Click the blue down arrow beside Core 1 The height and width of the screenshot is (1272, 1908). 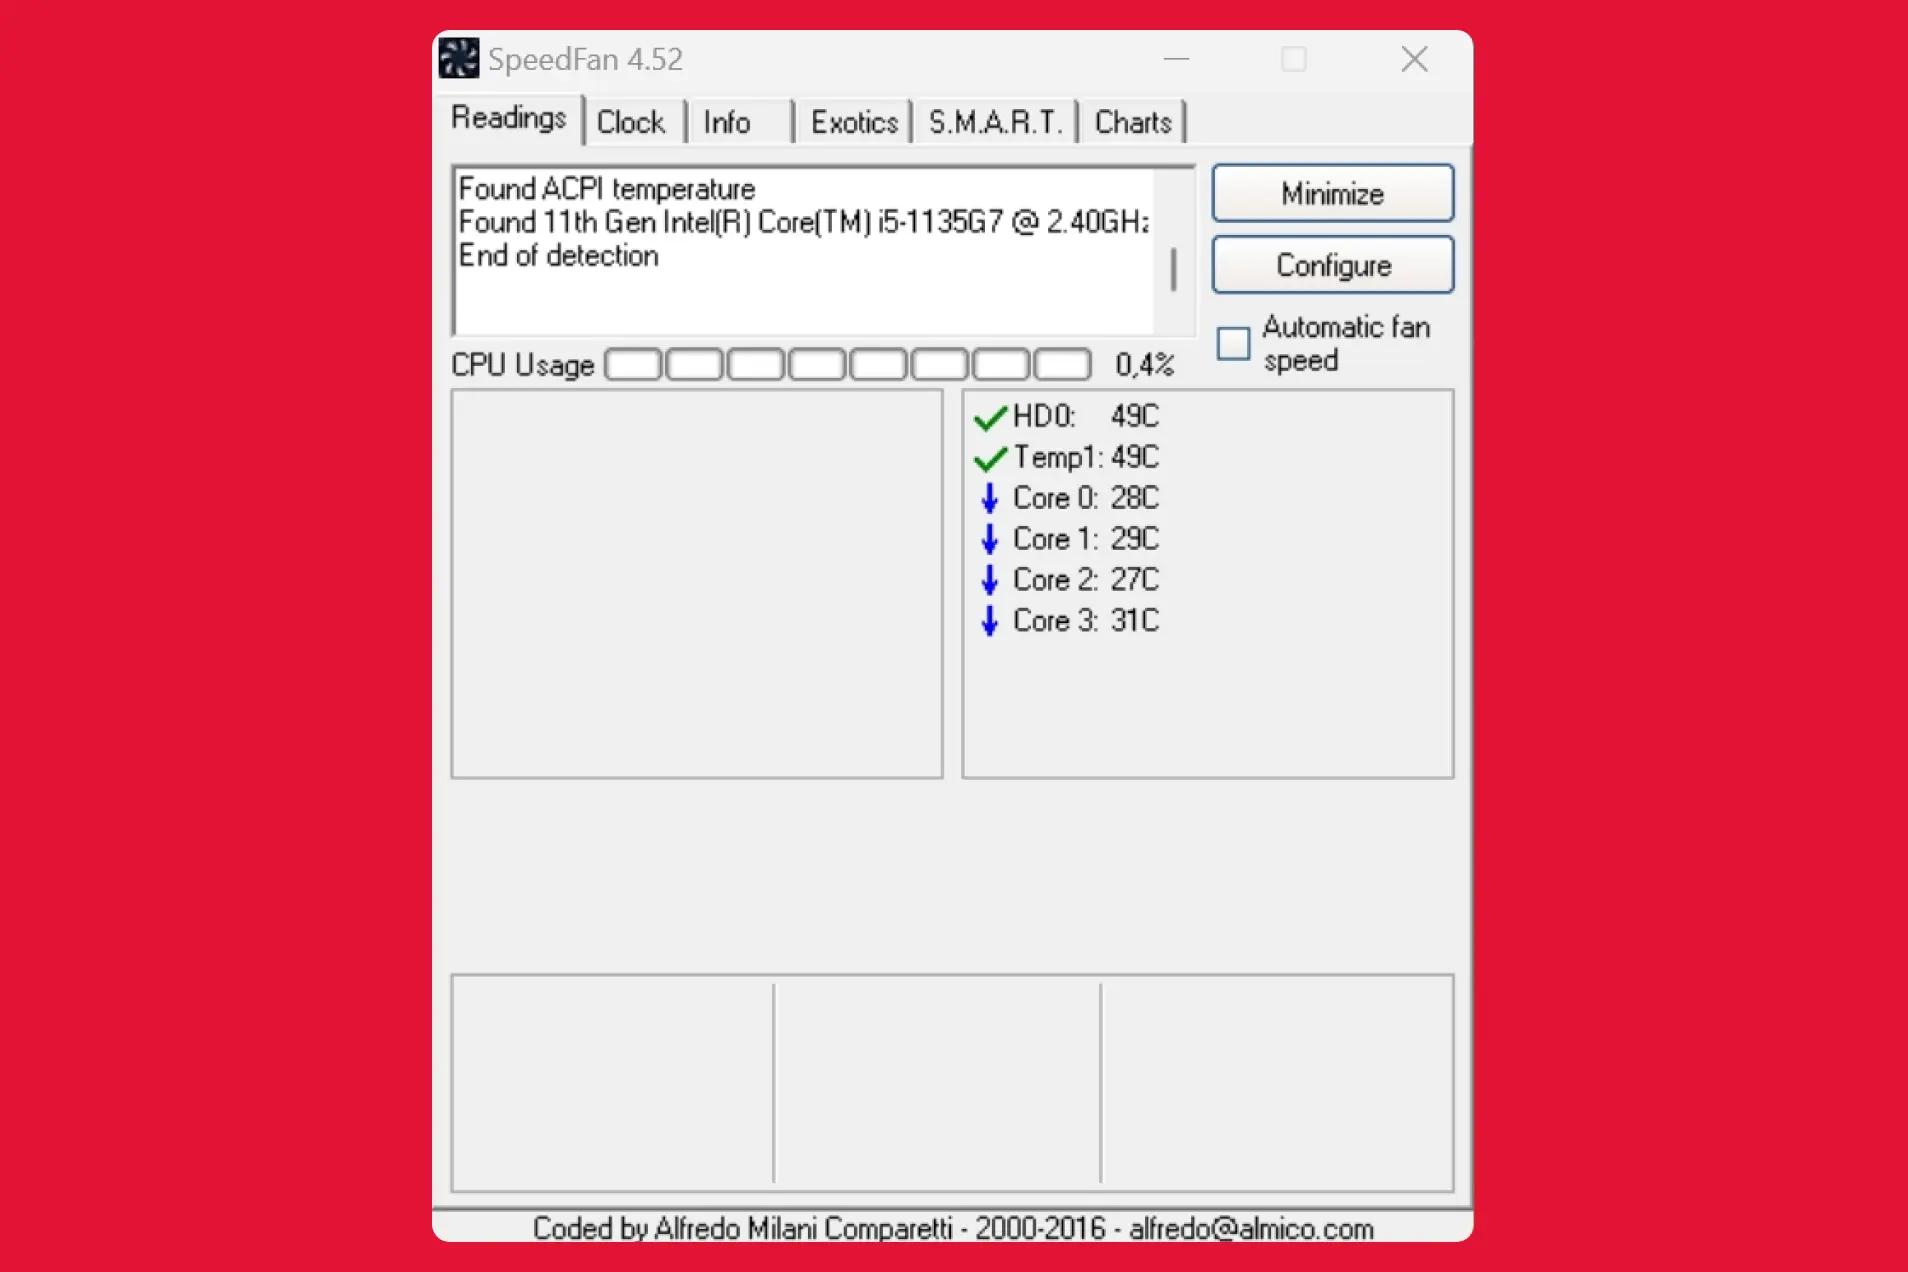pyautogui.click(x=989, y=539)
